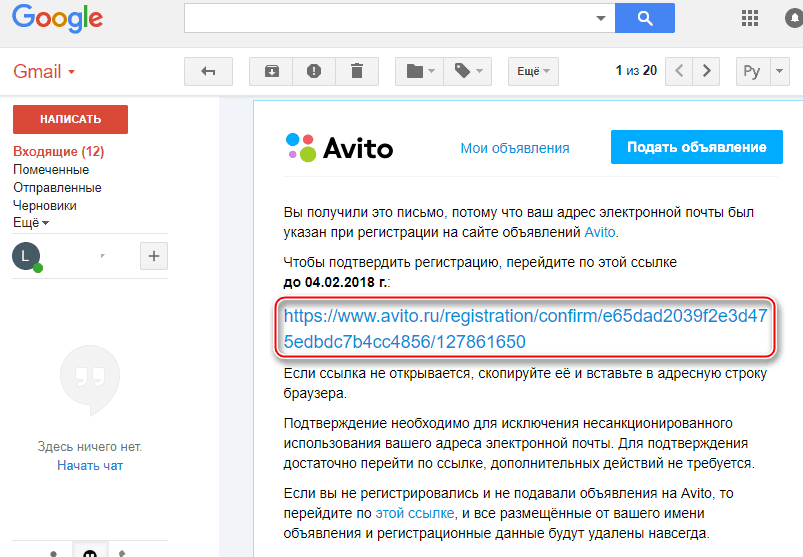This screenshot has height=557, width=803.
Task: Go to the previous email arrow
Action: pyautogui.click(x=680, y=71)
